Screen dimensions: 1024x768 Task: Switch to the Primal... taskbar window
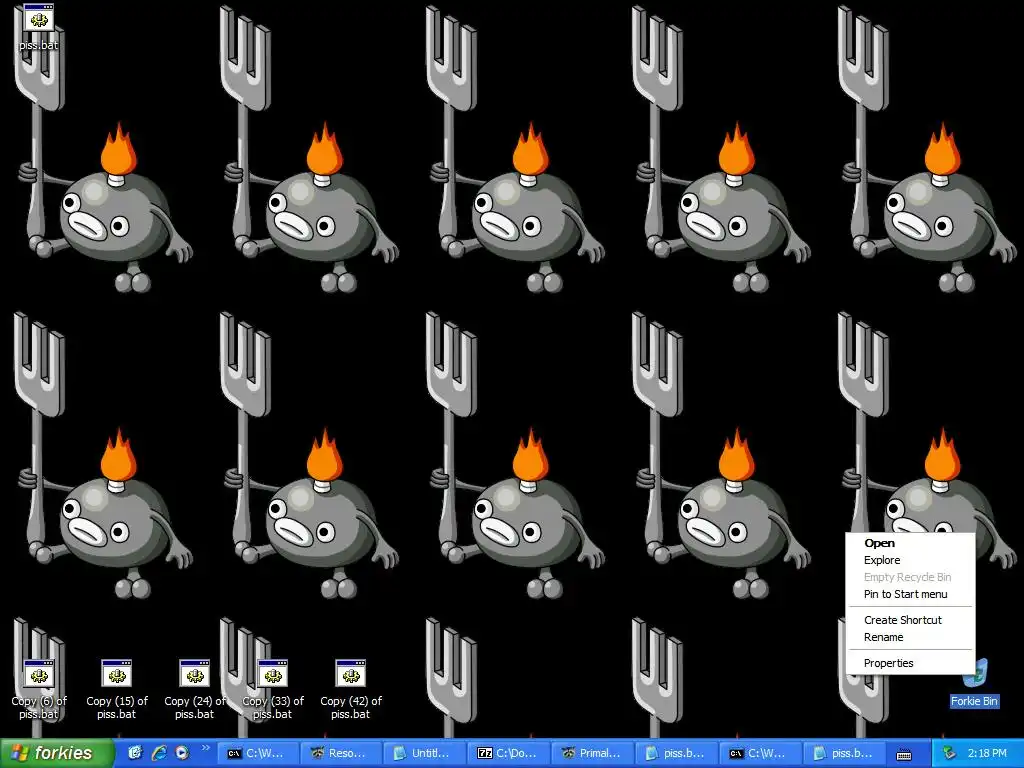592,754
